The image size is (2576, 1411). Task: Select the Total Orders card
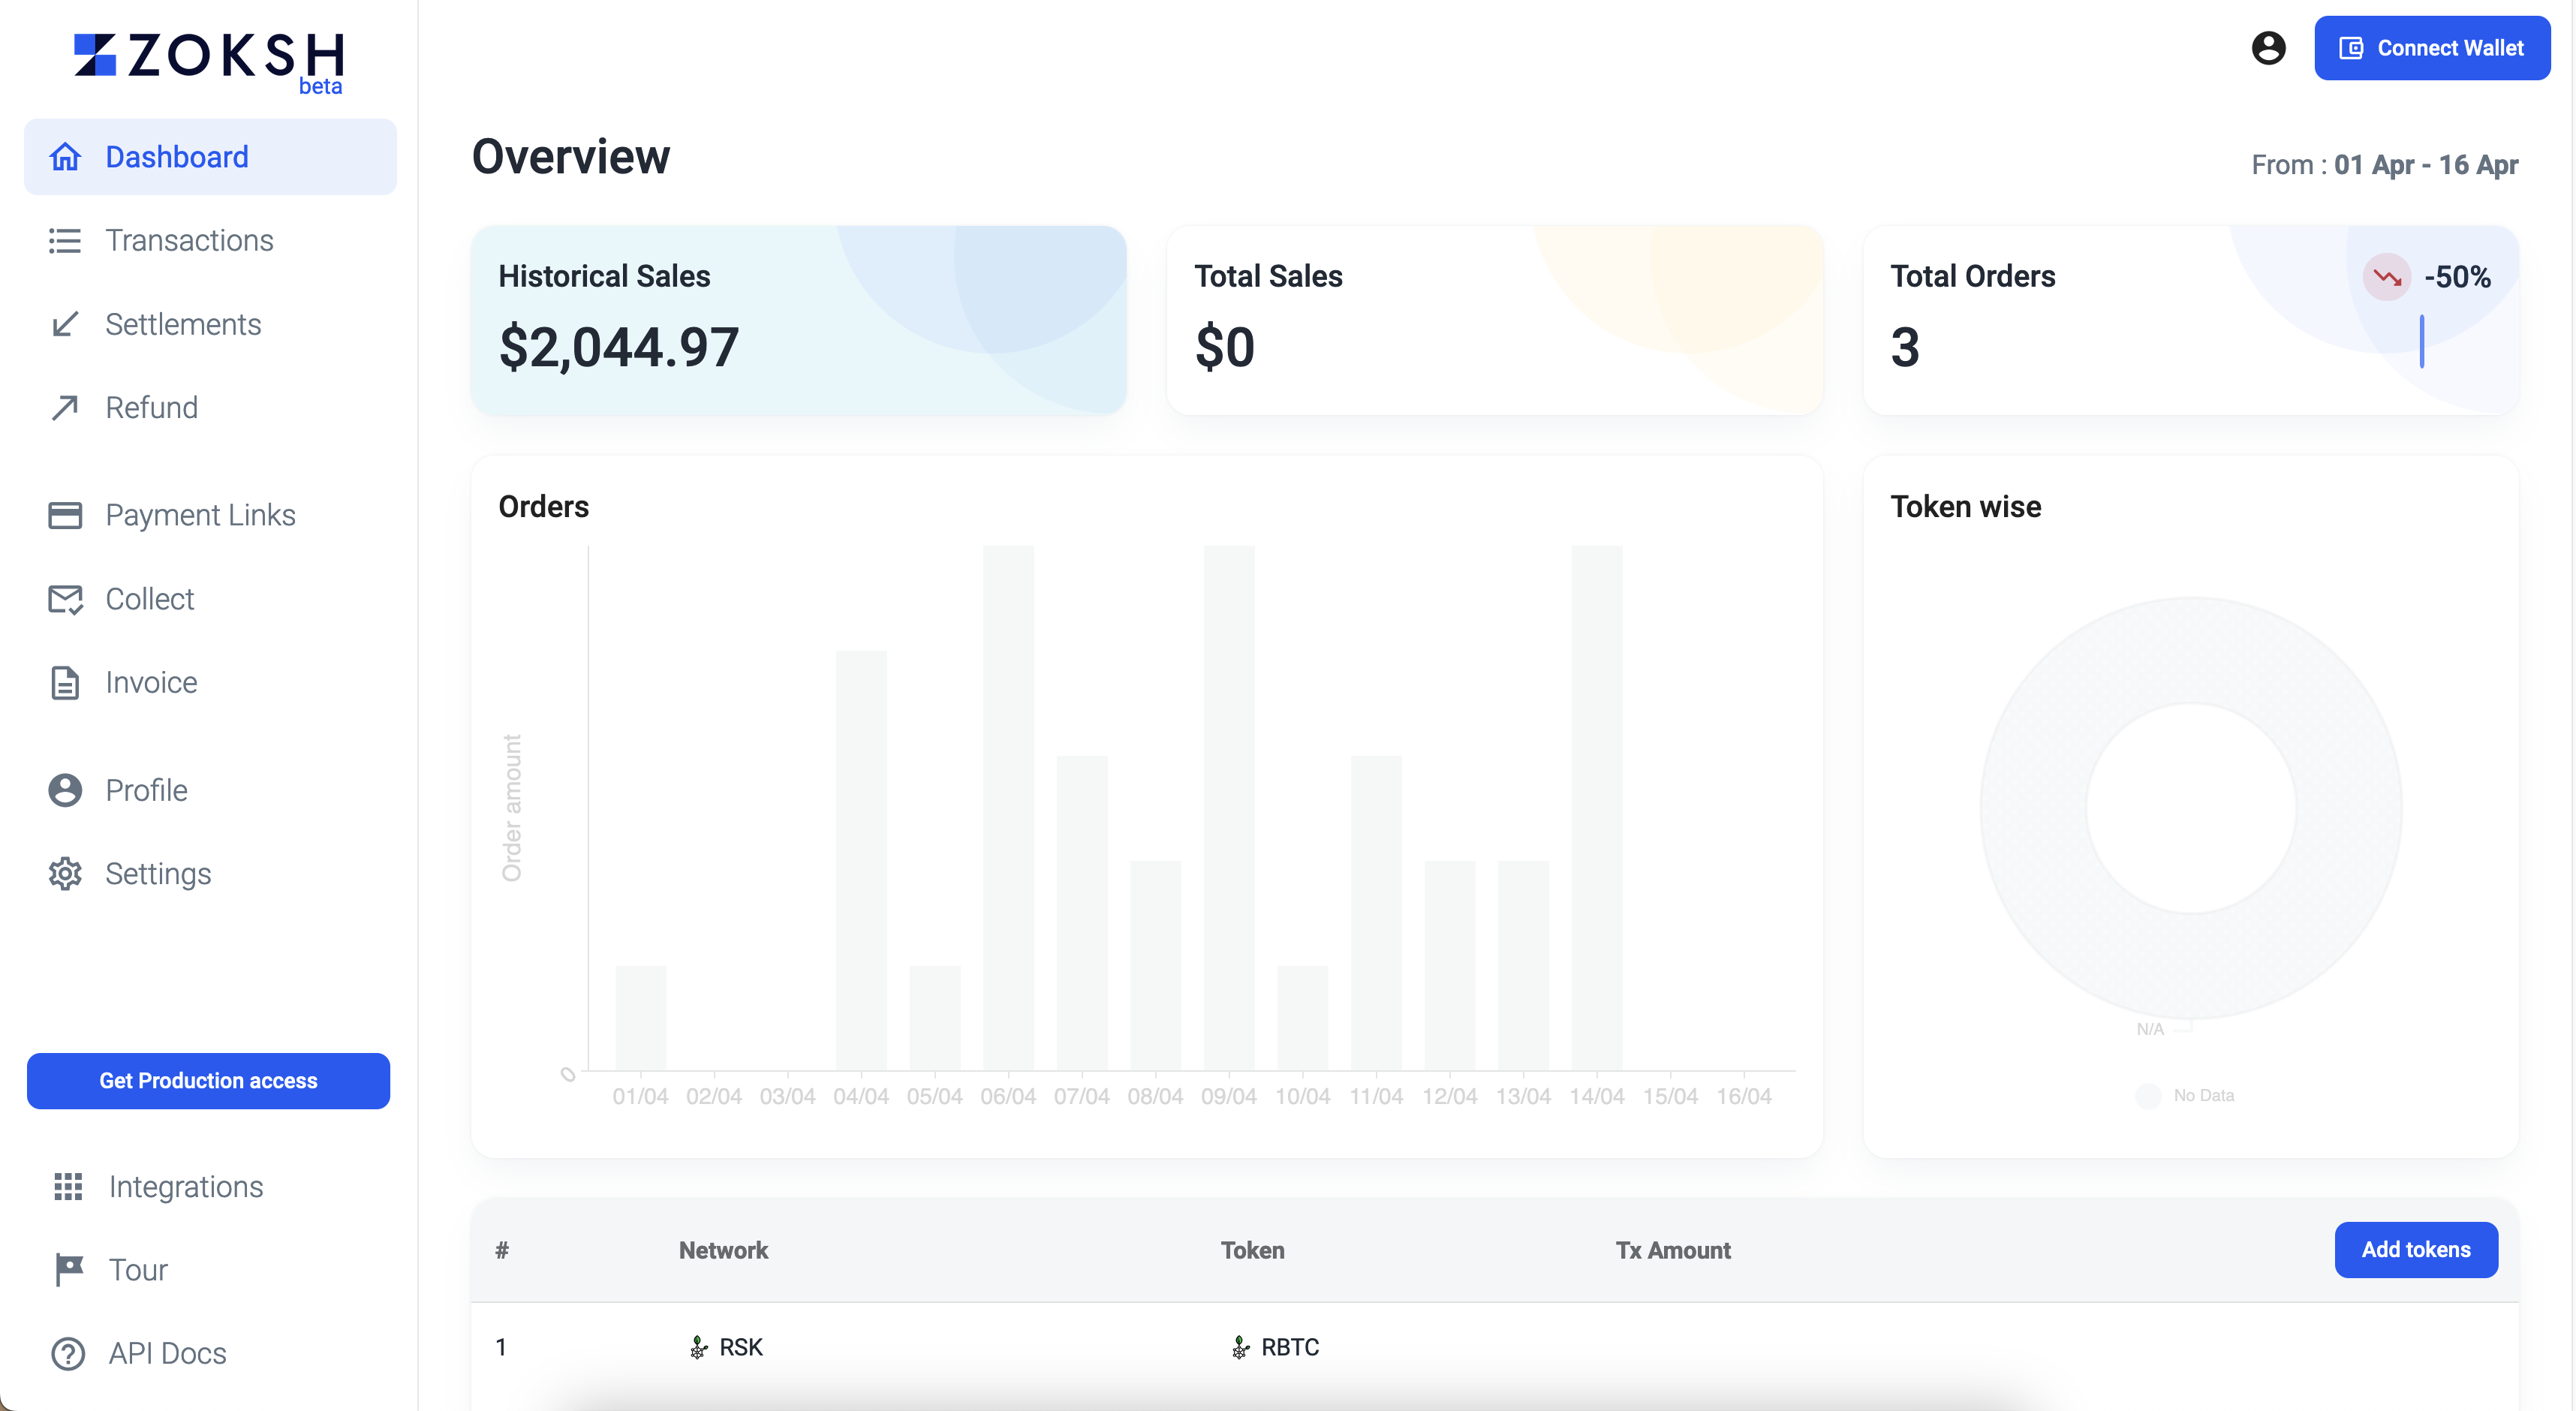[x=2190, y=320]
